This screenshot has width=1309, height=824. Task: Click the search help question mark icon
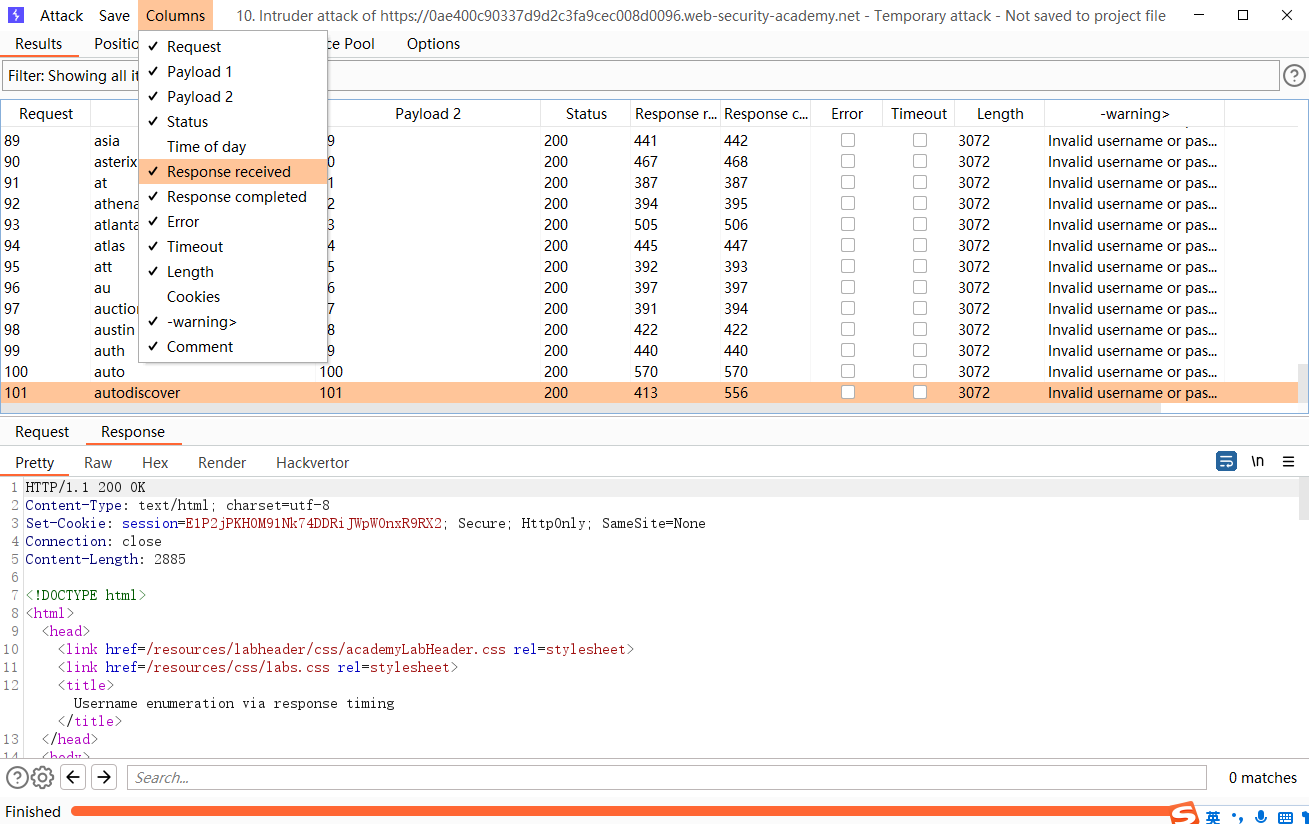(x=17, y=777)
